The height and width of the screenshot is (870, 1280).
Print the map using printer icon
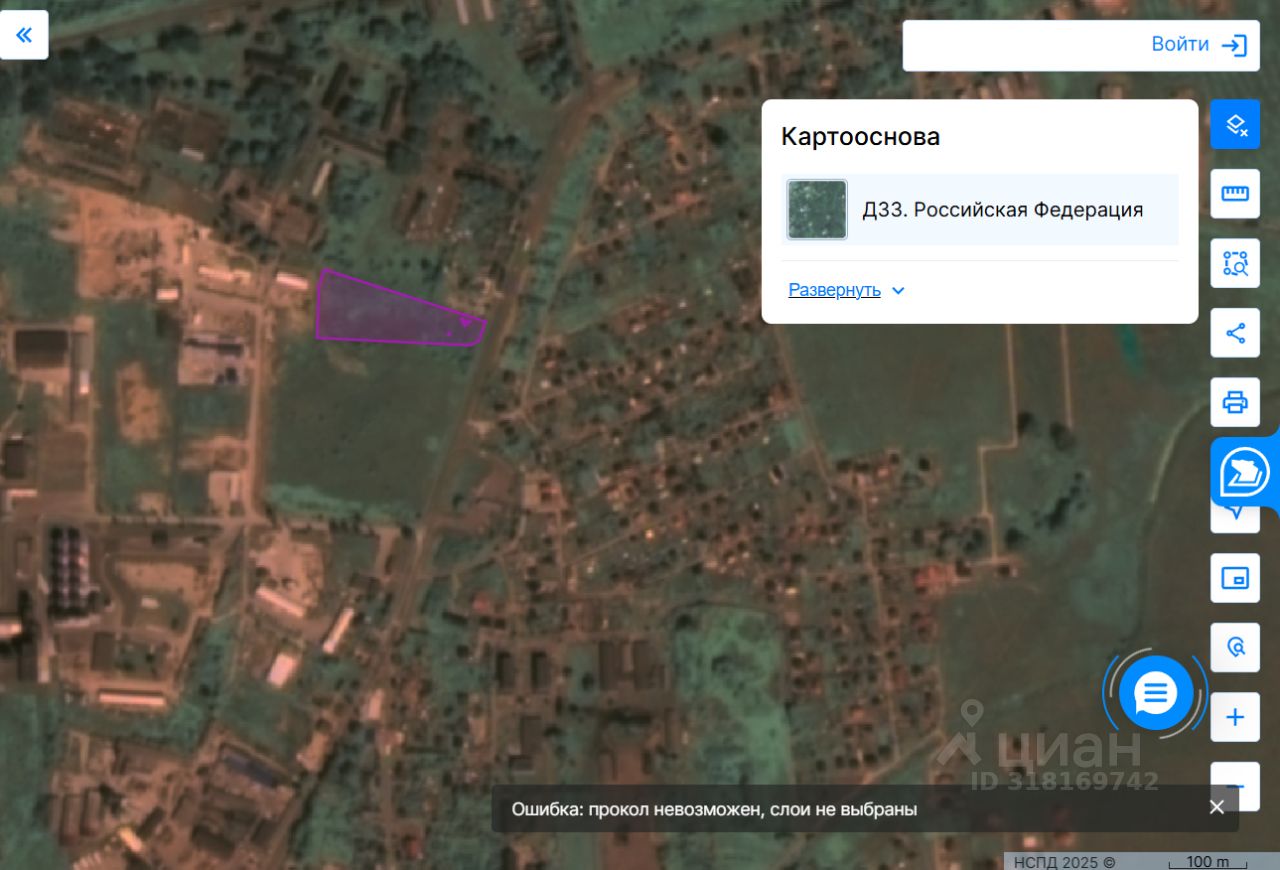(1235, 402)
